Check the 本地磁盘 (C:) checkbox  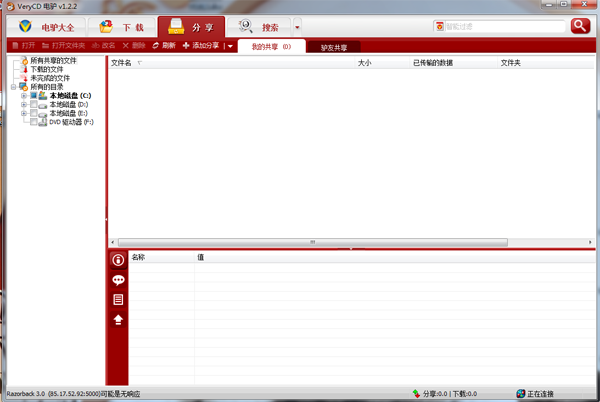(x=32, y=95)
